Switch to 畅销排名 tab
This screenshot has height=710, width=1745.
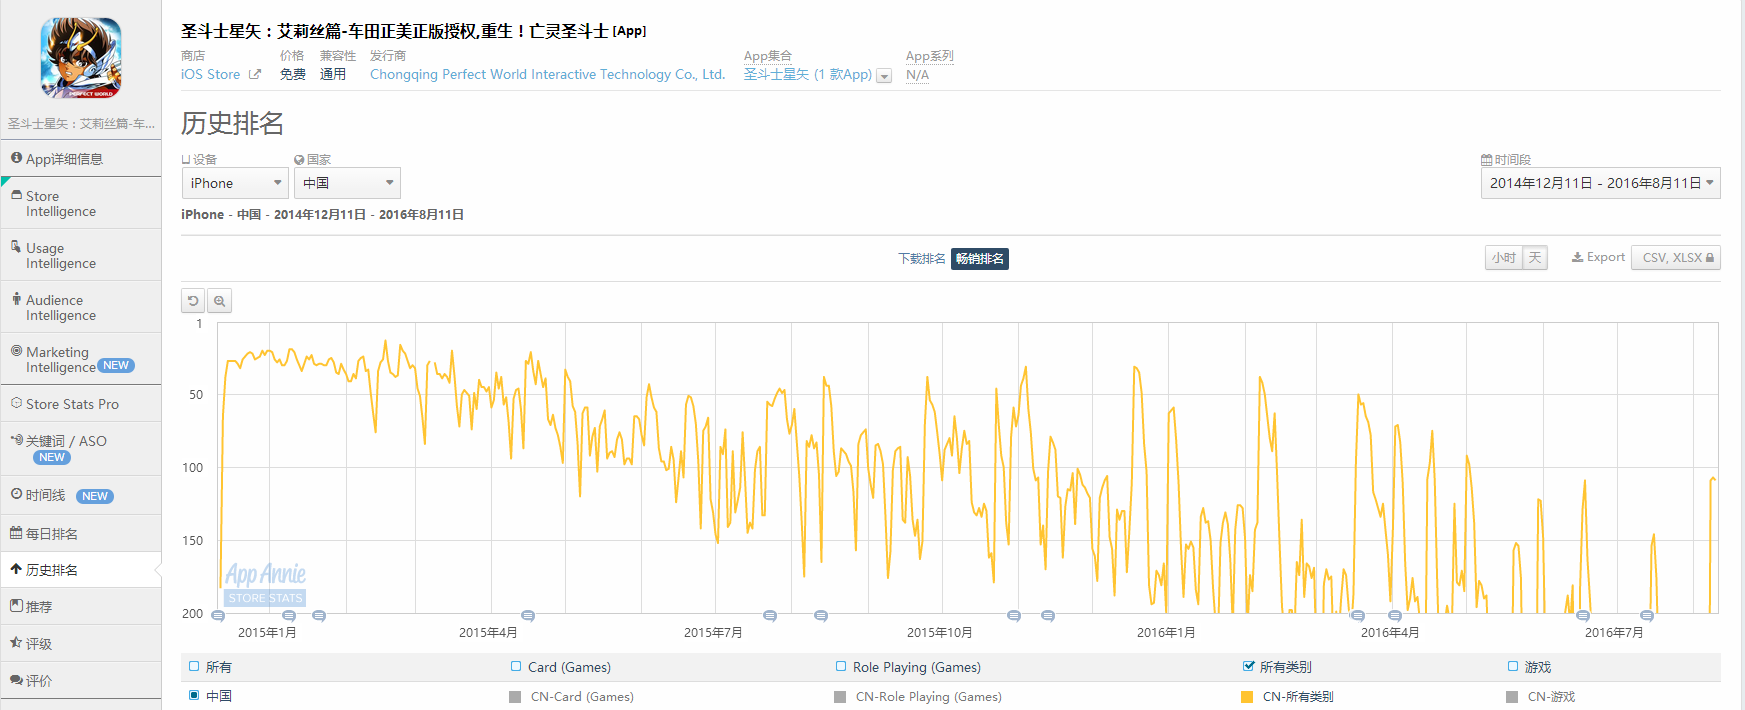(x=980, y=259)
